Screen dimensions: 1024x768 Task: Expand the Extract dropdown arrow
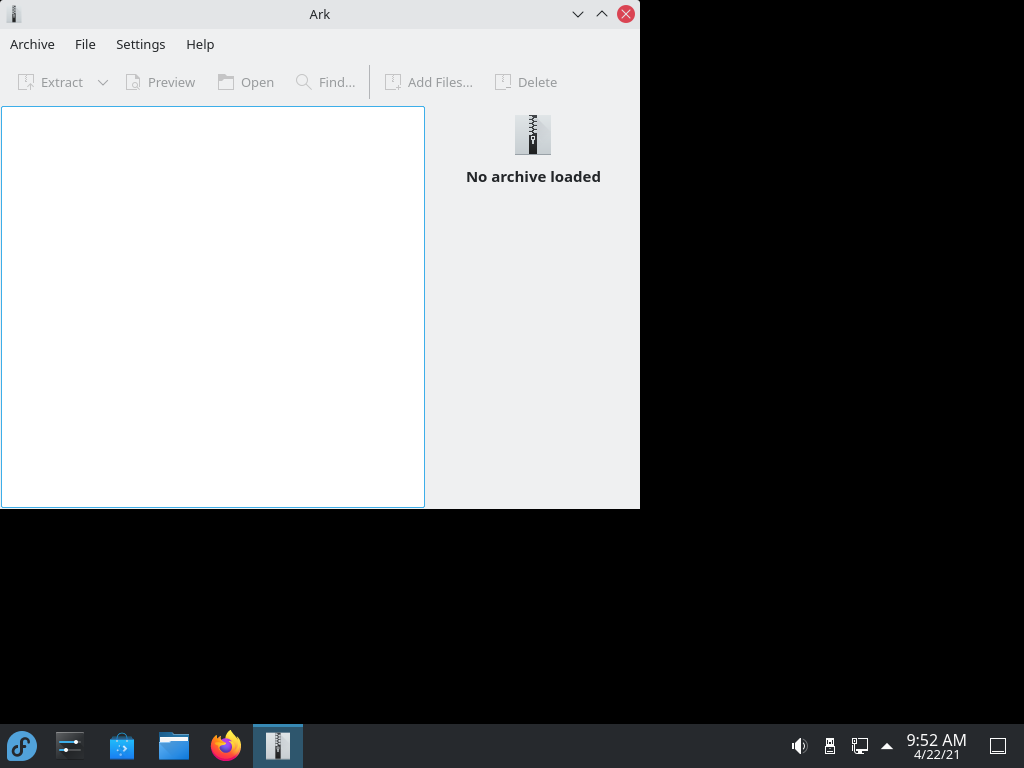click(x=103, y=82)
